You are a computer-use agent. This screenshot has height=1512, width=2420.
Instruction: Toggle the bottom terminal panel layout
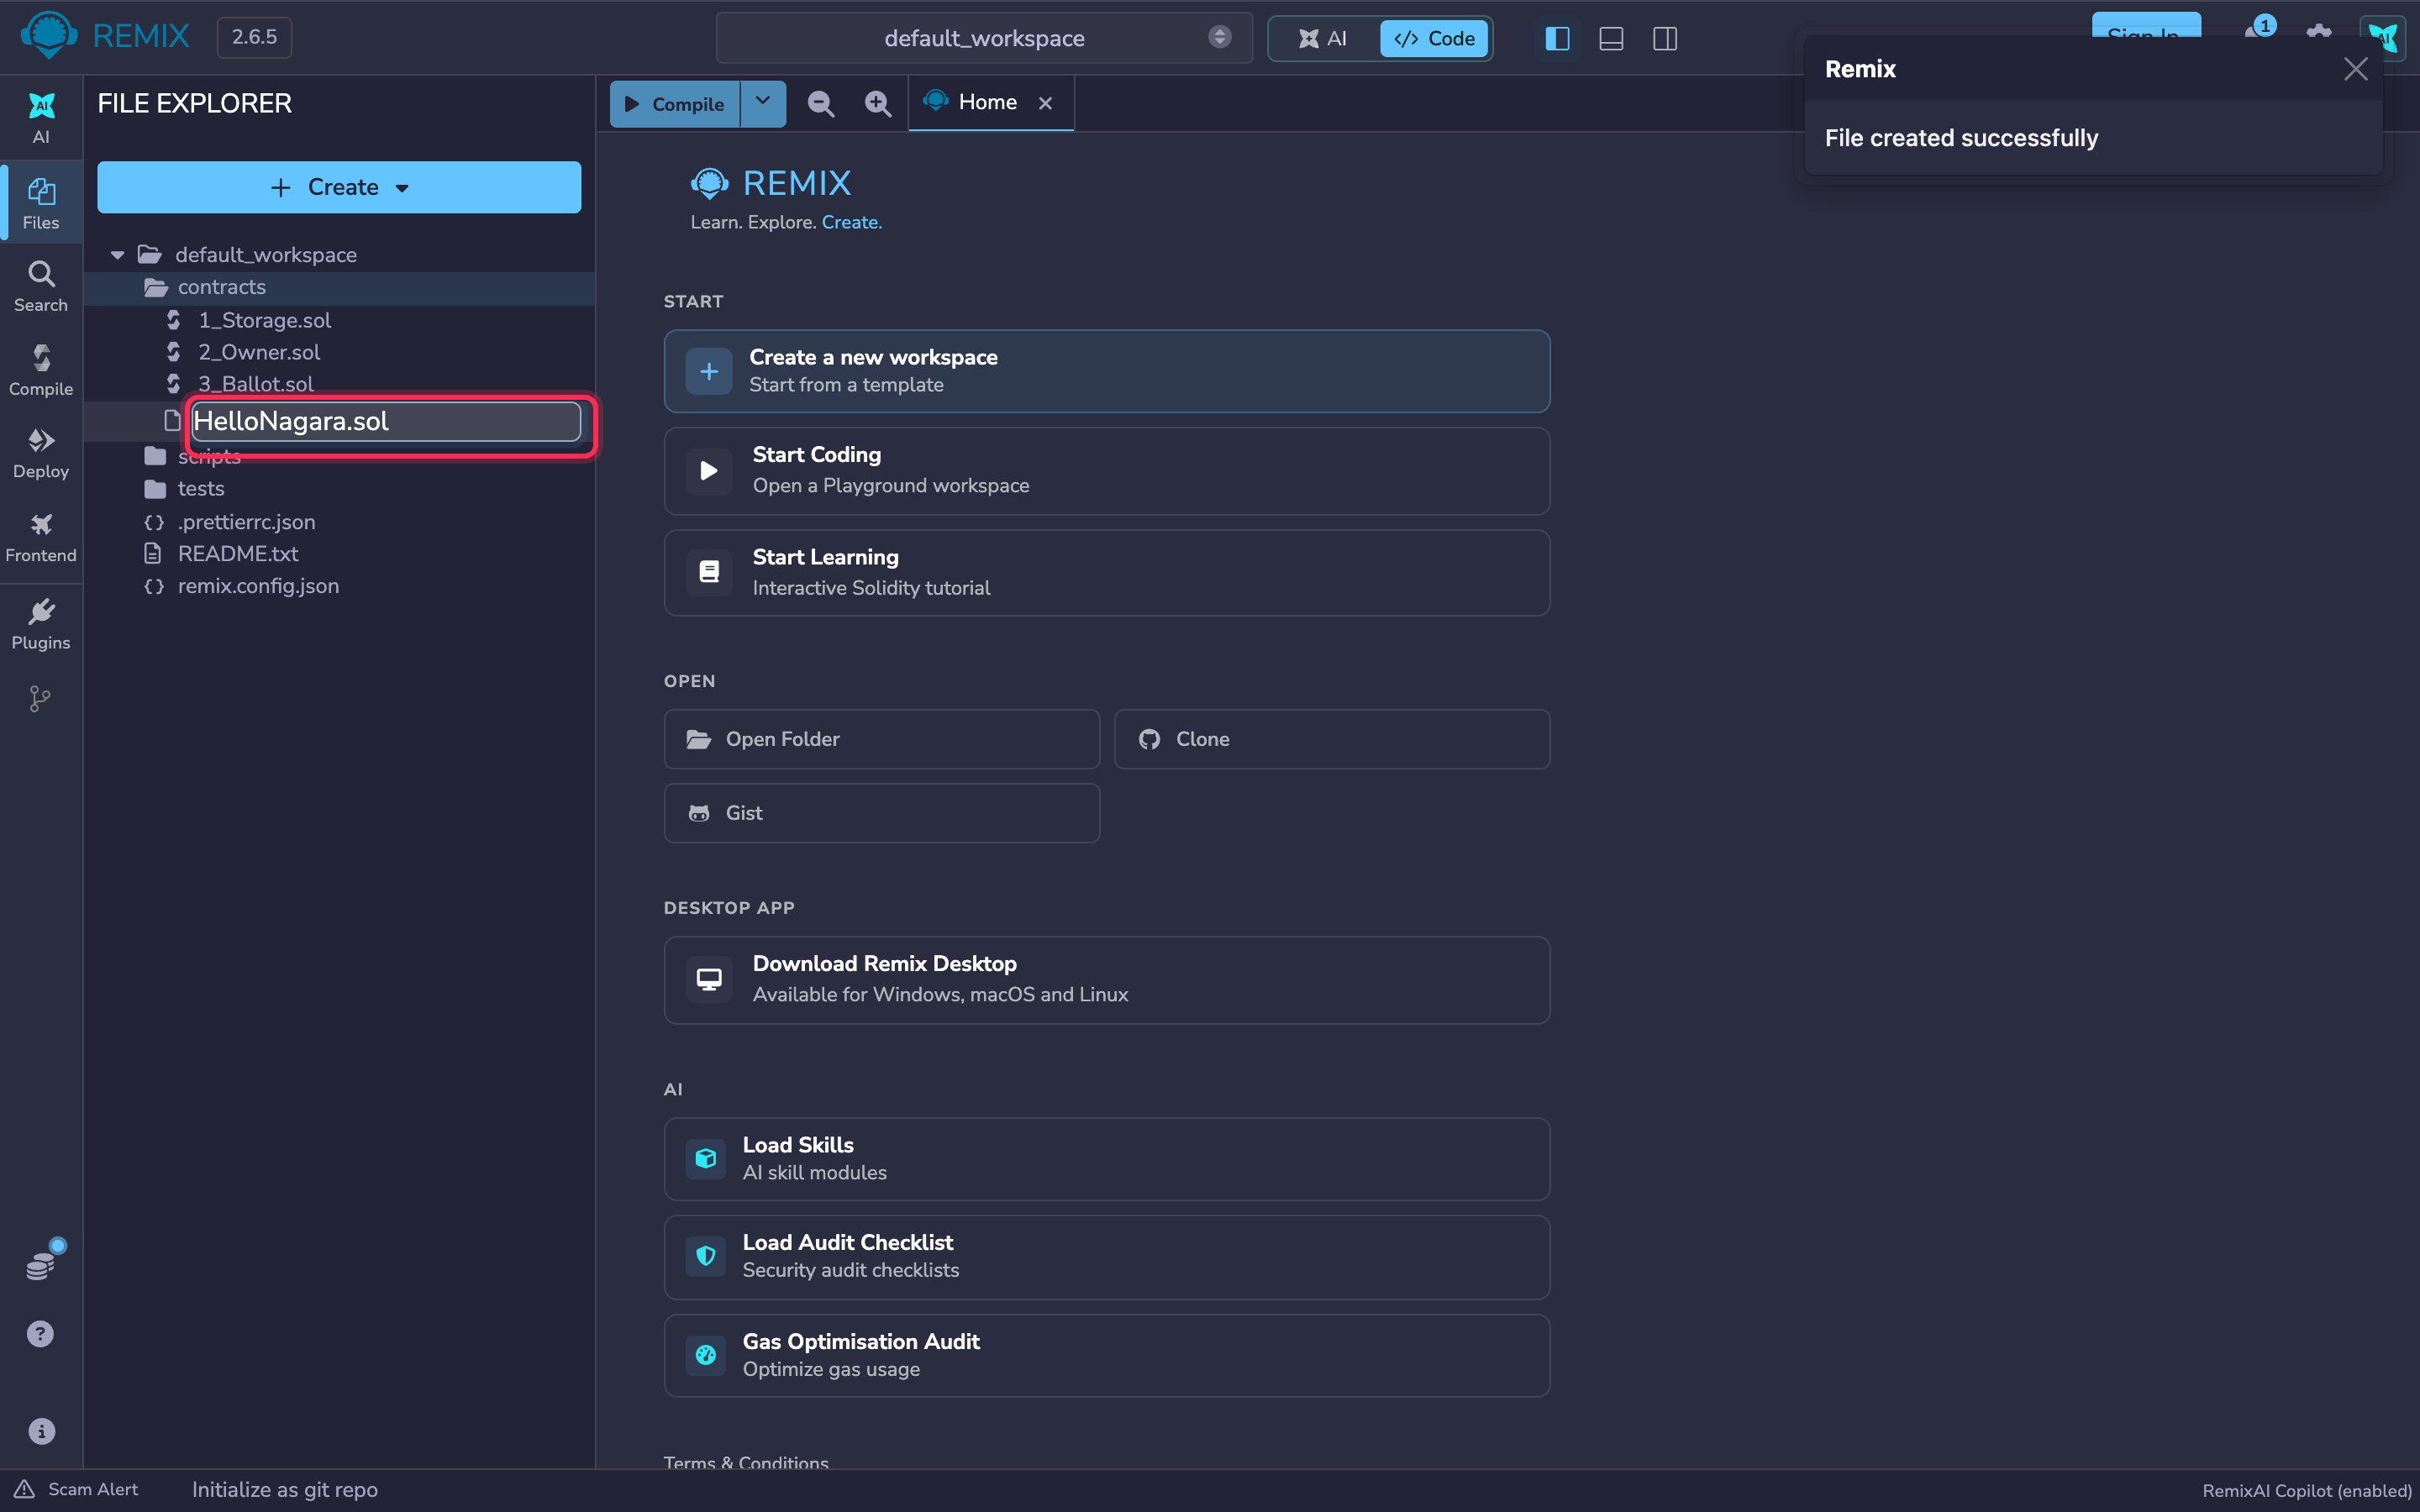tap(1611, 38)
